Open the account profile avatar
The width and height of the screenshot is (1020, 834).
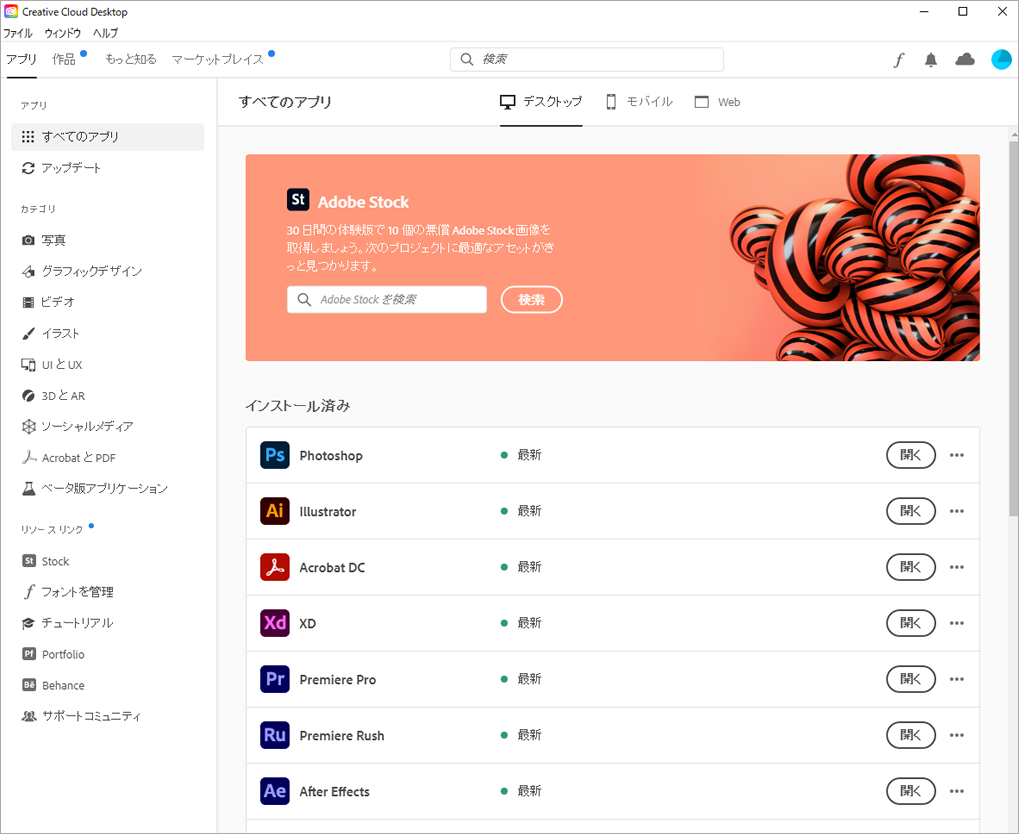(1001, 59)
